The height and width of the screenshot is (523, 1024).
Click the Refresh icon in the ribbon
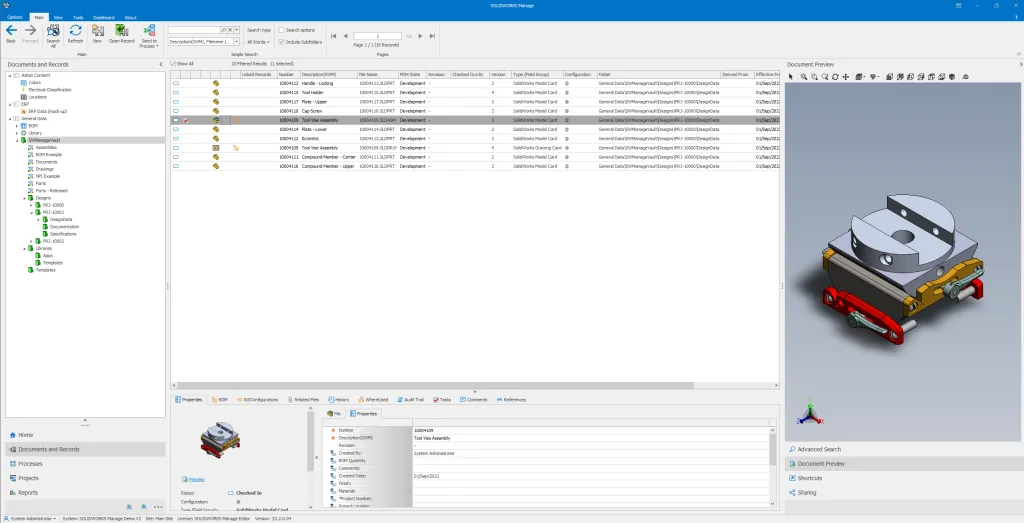76,31
